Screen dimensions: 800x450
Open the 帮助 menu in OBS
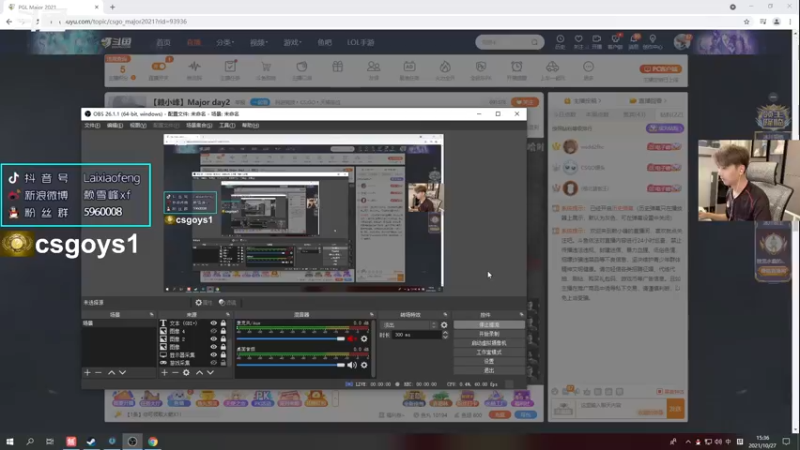click(250, 126)
